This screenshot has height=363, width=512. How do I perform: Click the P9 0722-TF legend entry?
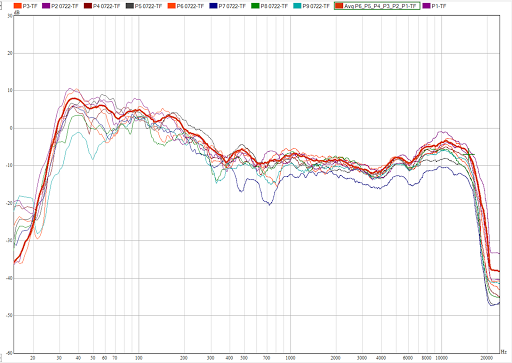[312, 6]
